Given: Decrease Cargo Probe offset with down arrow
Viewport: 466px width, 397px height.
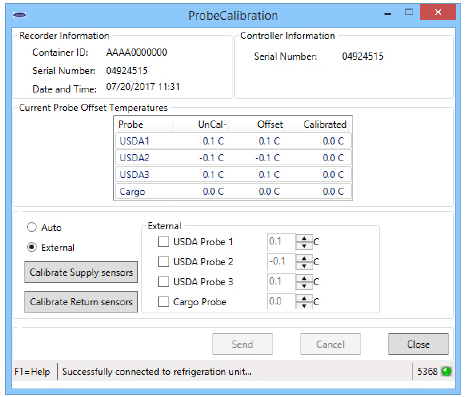Looking at the screenshot, I should [x=304, y=305].
